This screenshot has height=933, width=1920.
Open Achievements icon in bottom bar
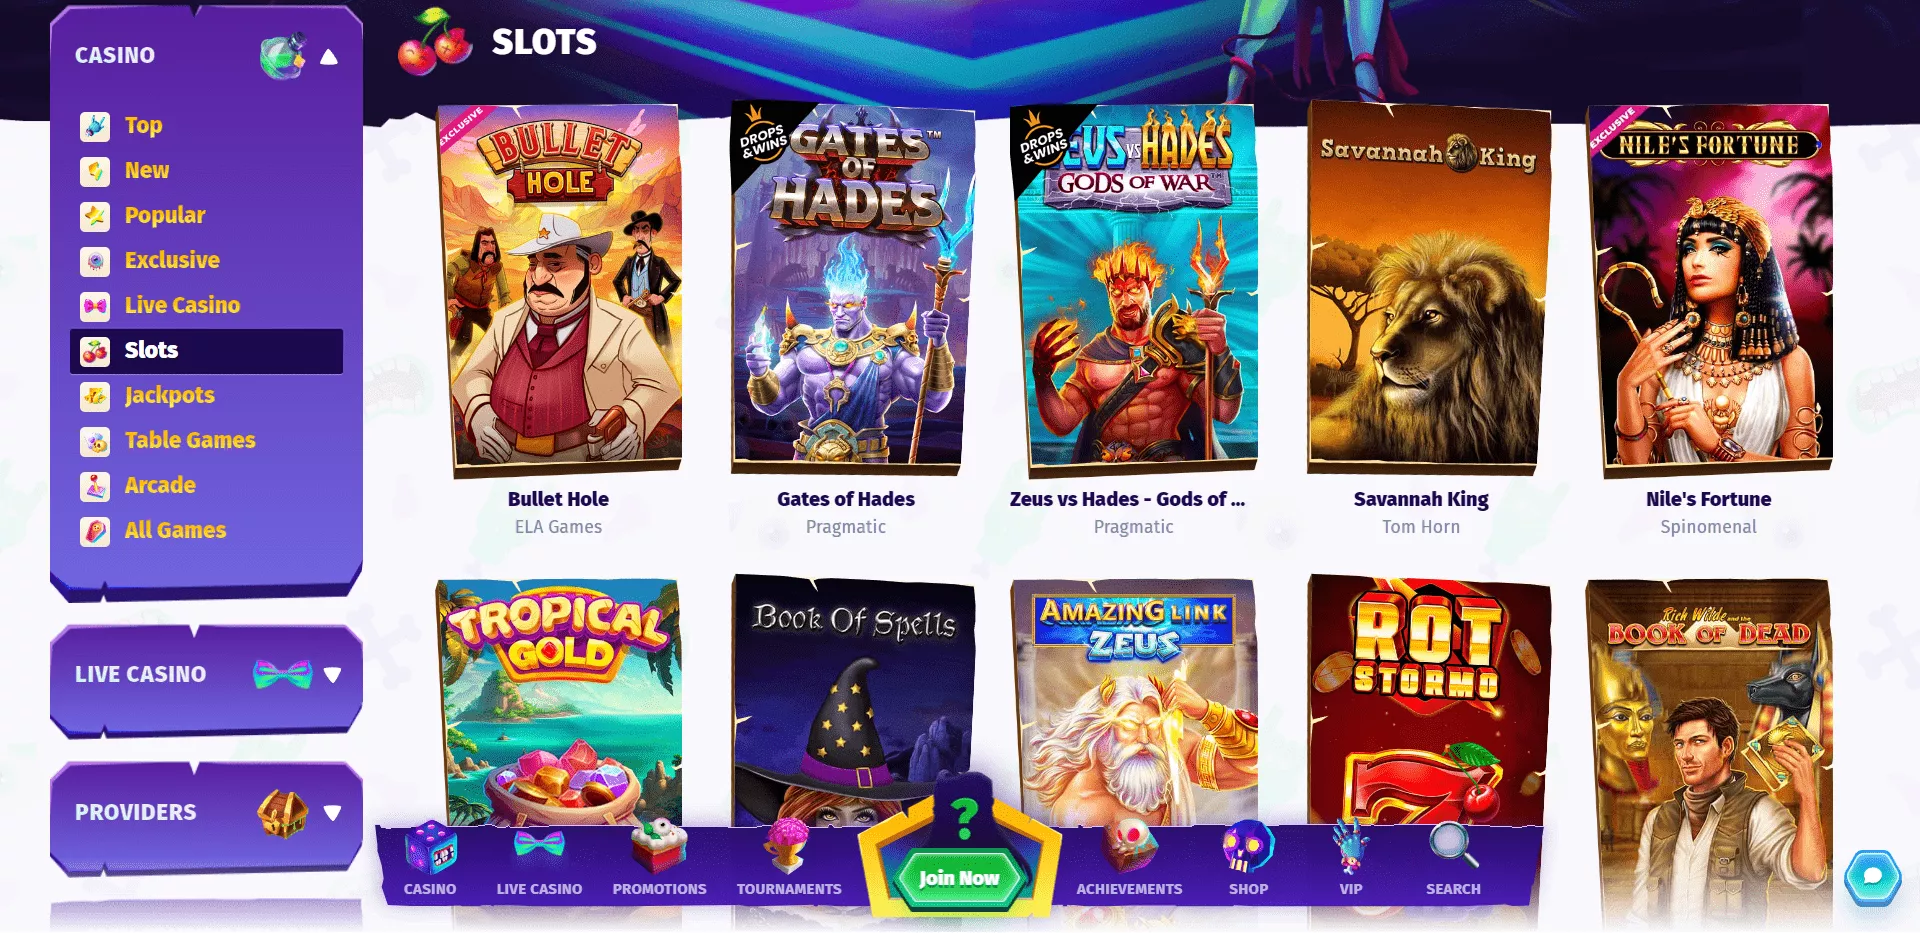point(1129,846)
